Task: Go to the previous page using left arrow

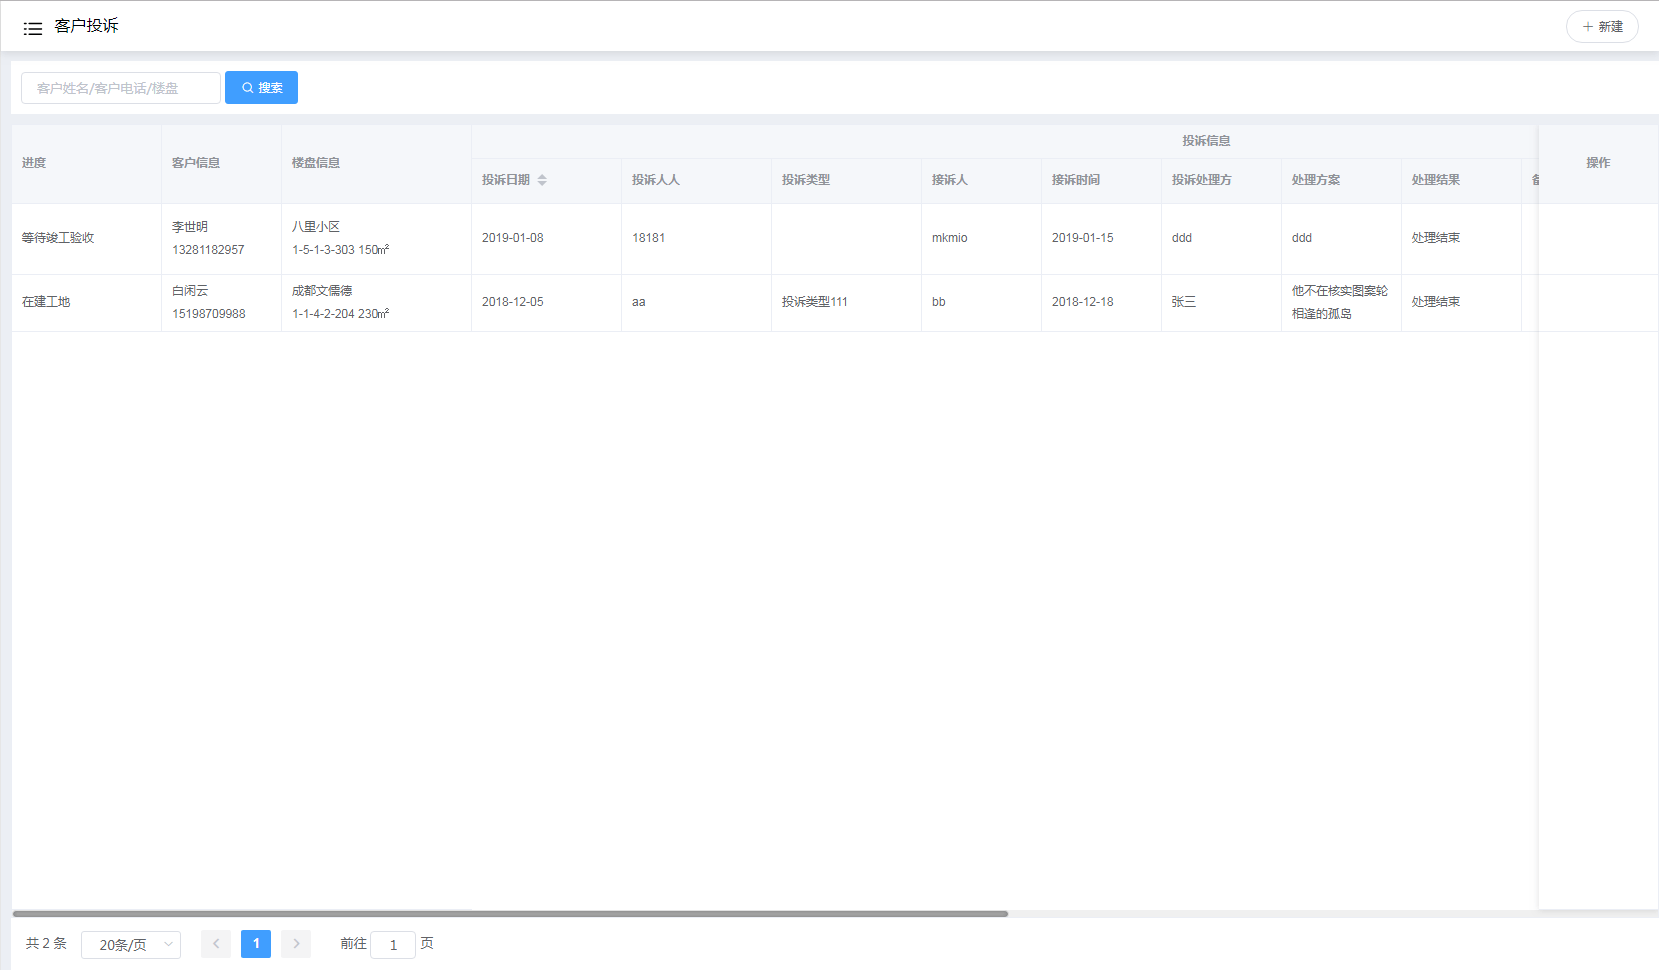Action: click(x=216, y=944)
